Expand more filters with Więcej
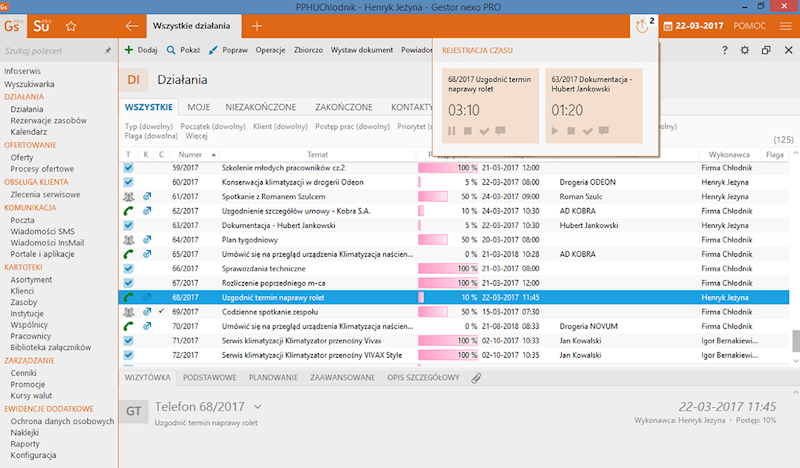 [x=196, y=136]
